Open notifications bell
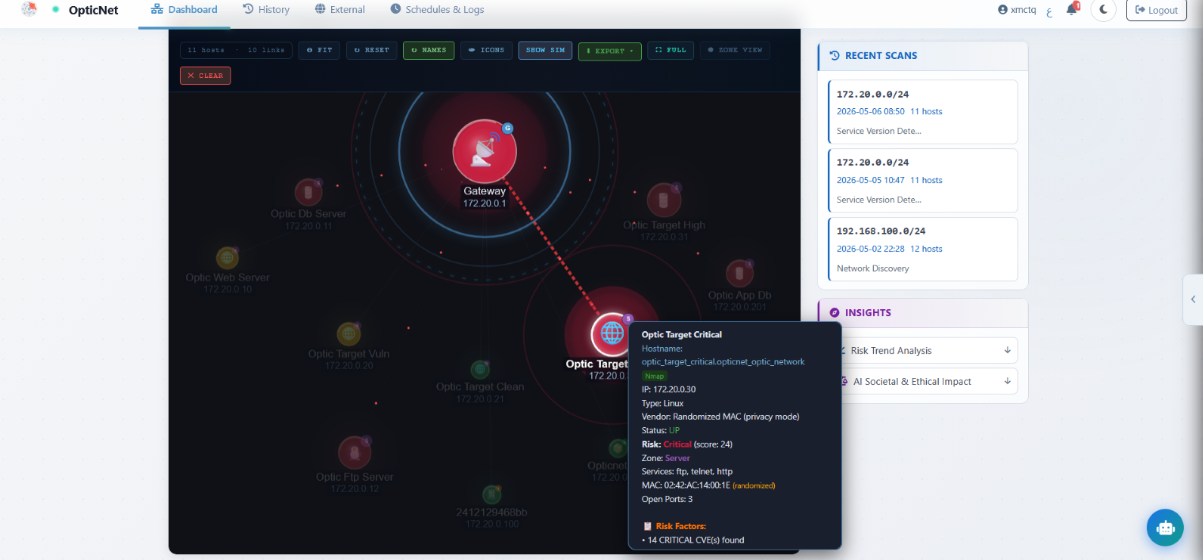 [1073, 9]
